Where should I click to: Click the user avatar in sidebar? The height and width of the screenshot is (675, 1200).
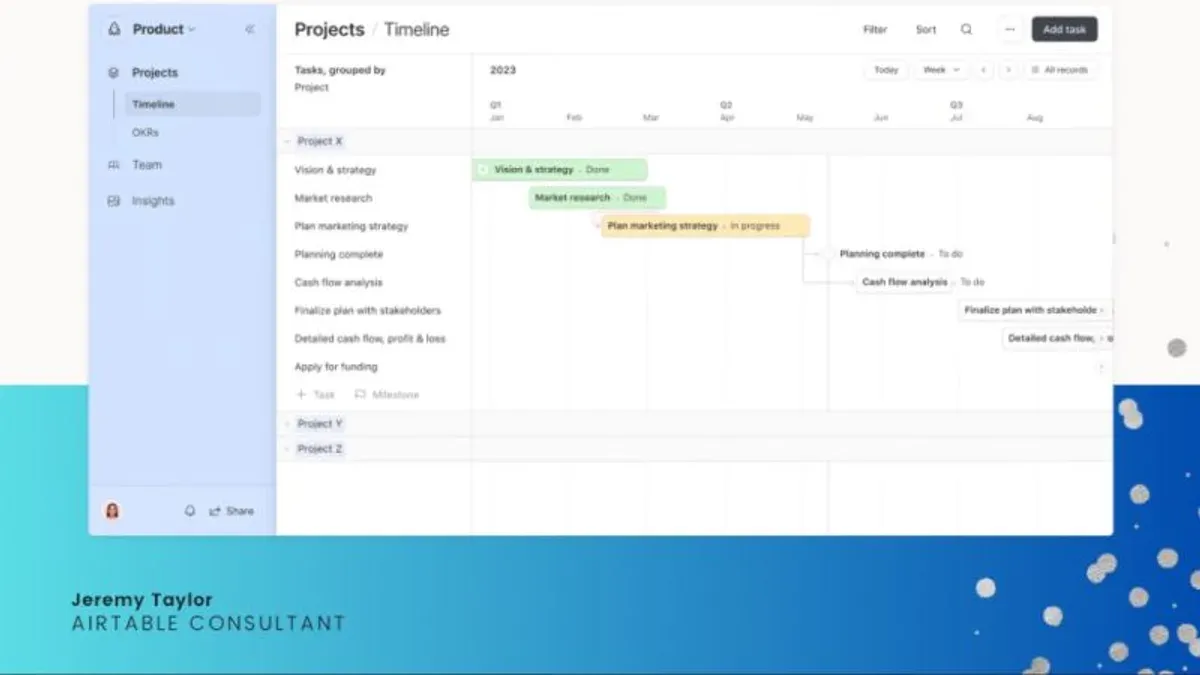tap(112, 511)
